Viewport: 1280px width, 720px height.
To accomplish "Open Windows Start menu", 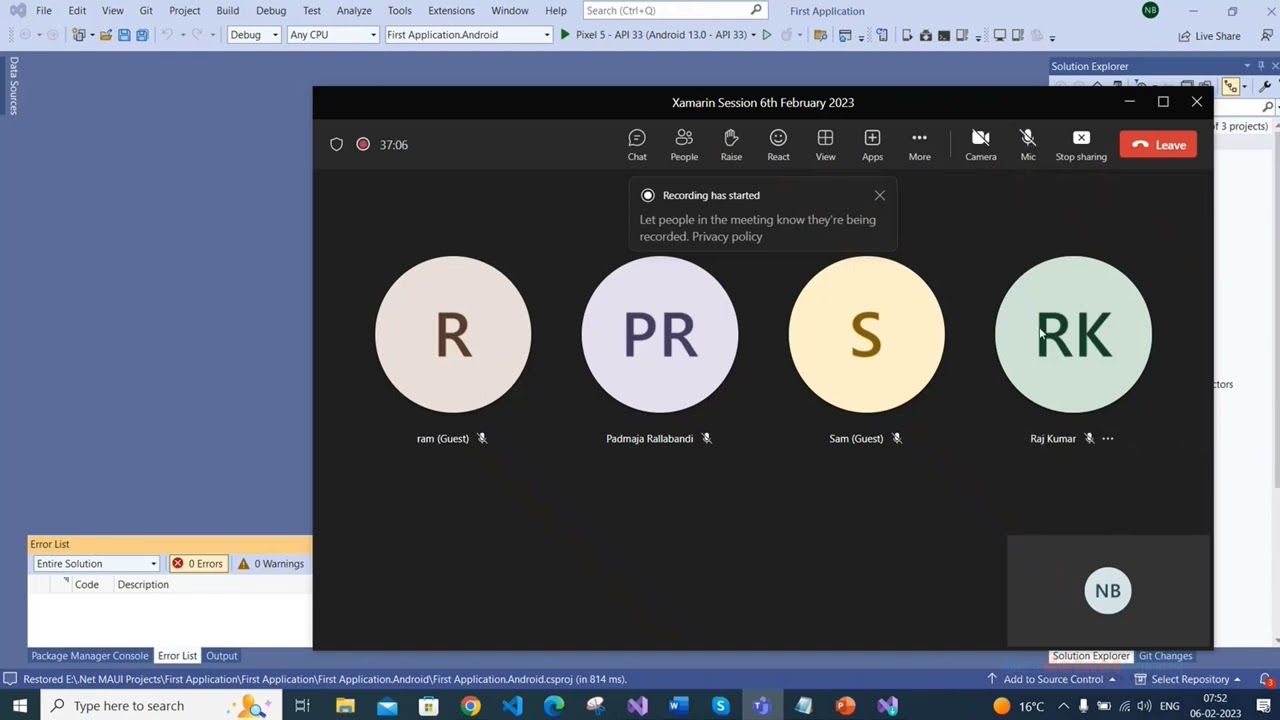I will (20, 706).
